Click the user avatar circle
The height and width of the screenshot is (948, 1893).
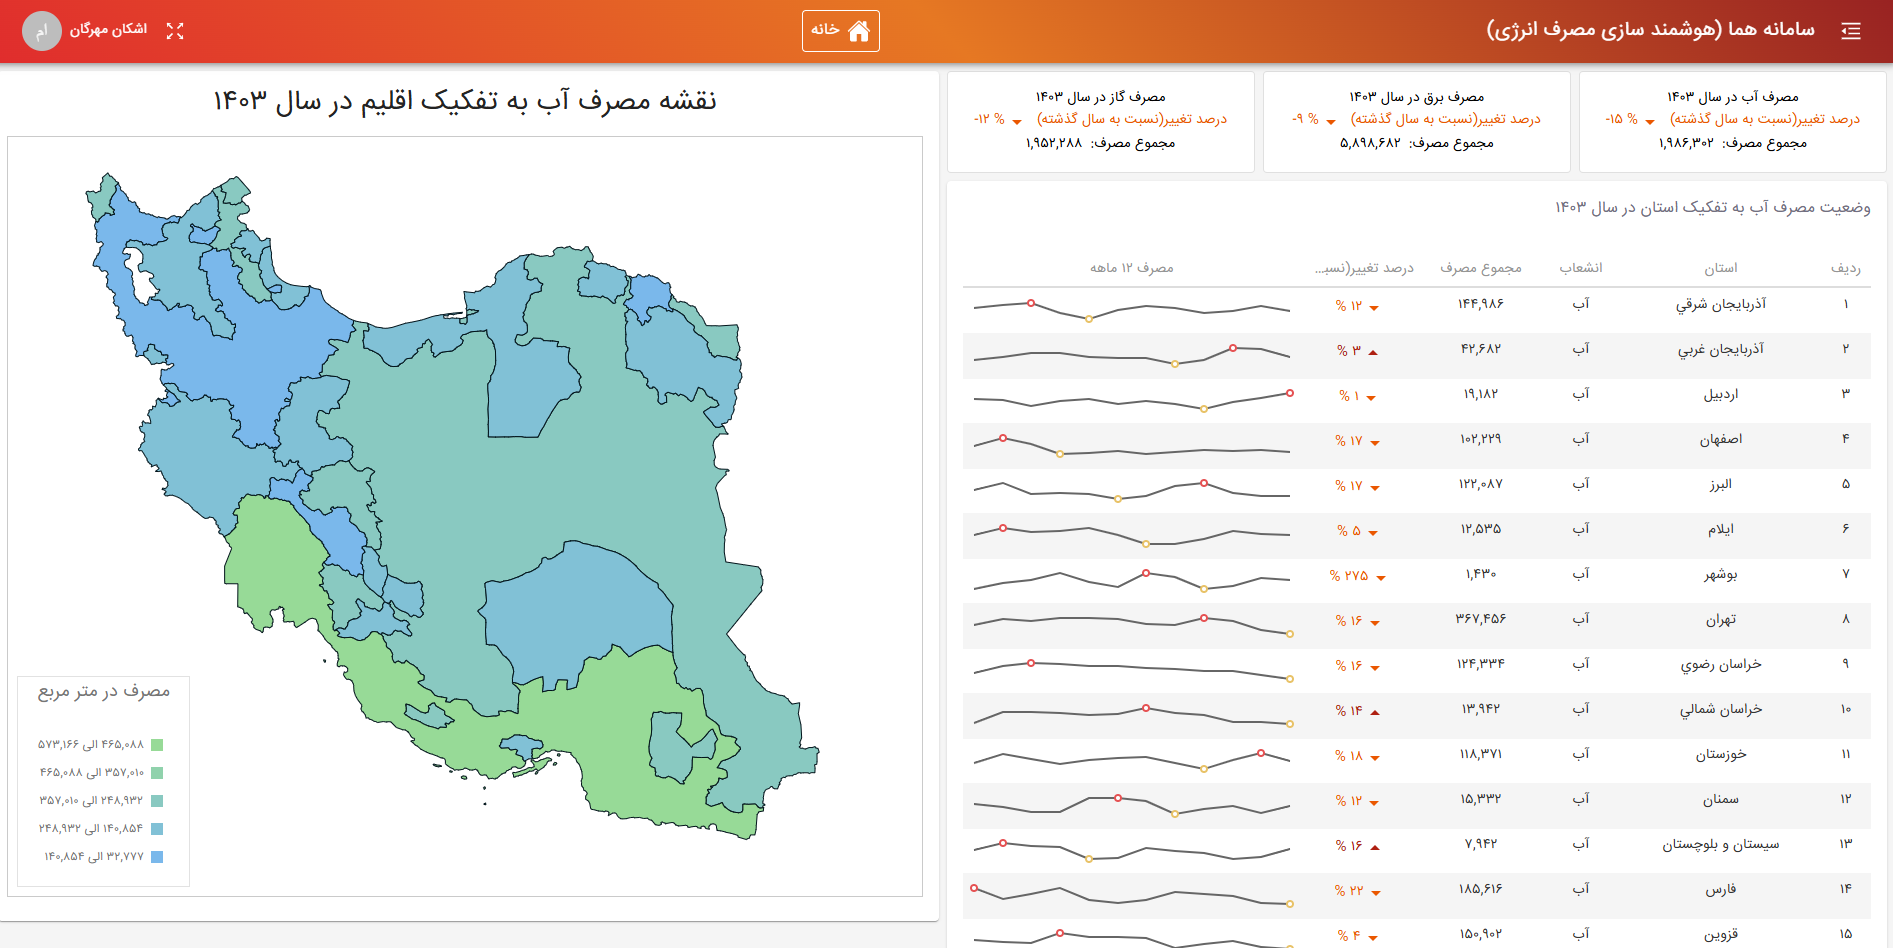(41, 31)
